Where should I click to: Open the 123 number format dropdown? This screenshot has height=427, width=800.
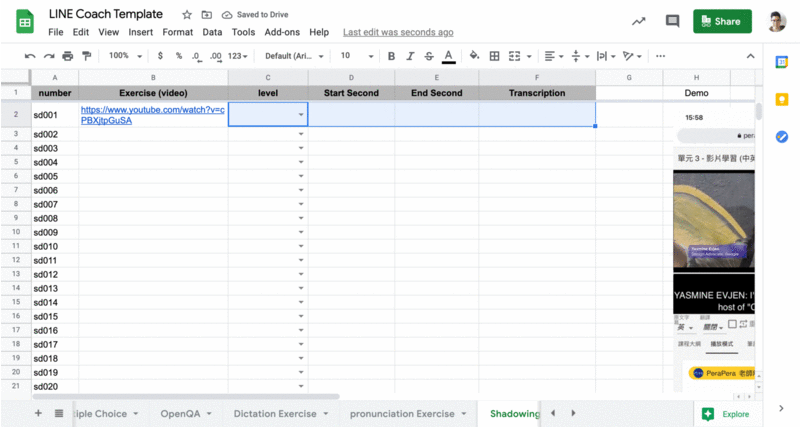[237, 56]
